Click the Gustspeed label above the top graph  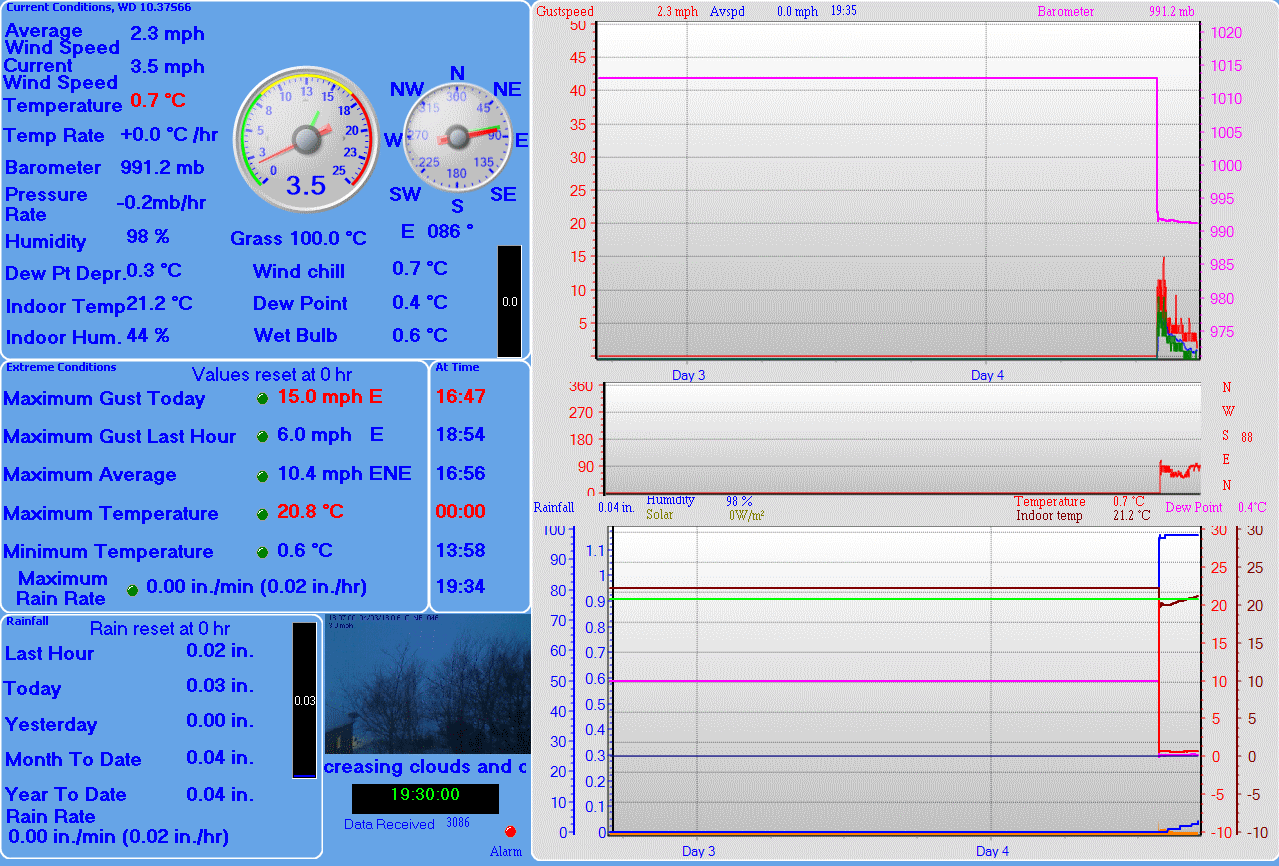click(565, 12)
